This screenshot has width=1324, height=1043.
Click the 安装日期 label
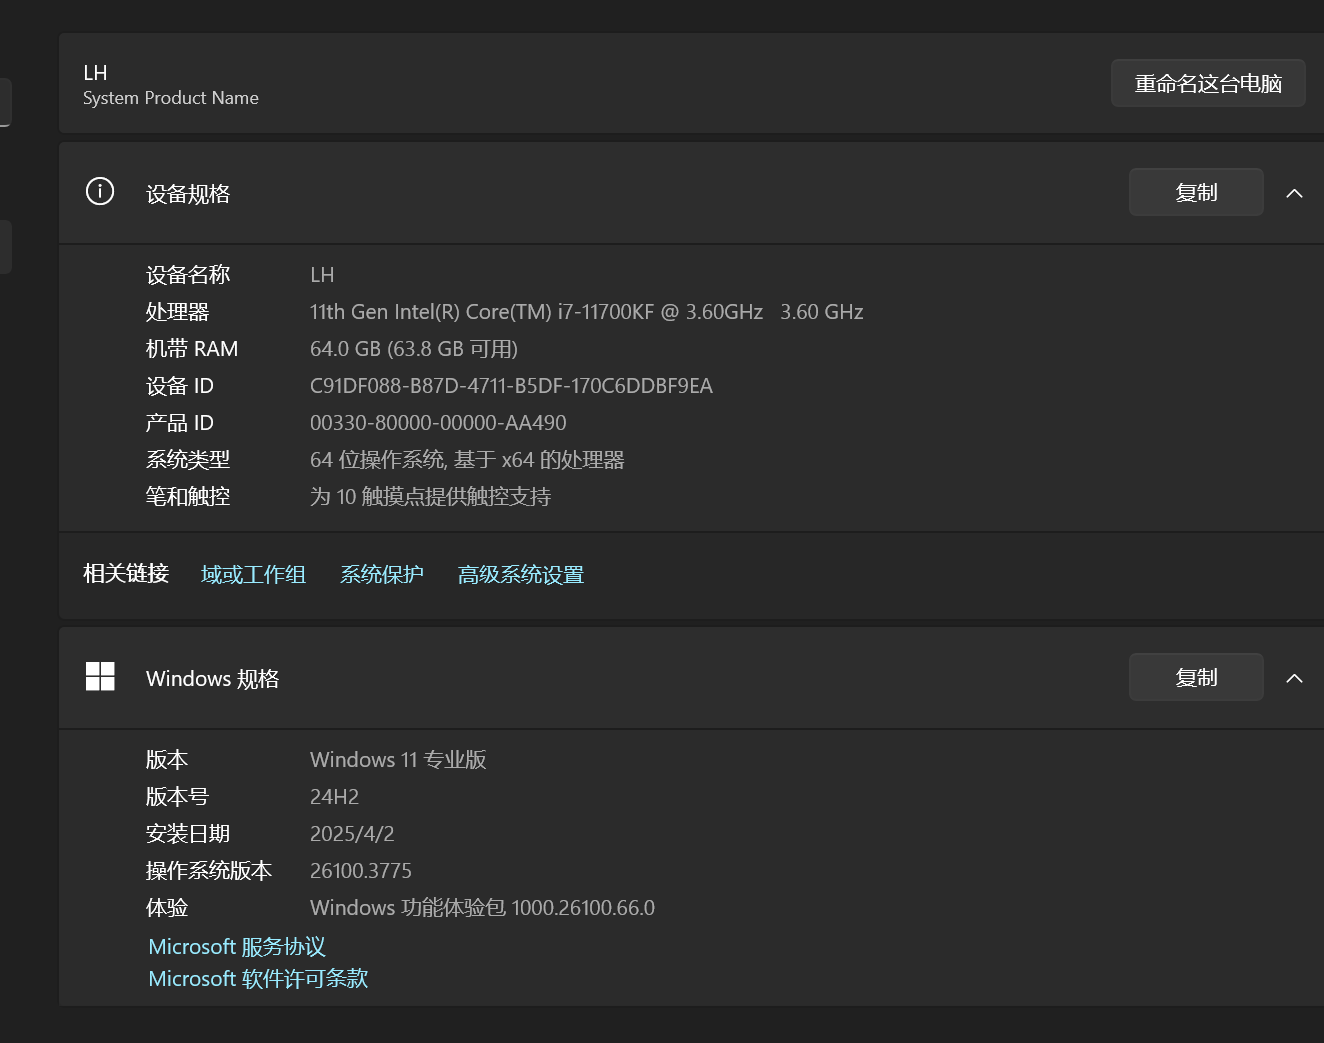click(x=188, y=834)
